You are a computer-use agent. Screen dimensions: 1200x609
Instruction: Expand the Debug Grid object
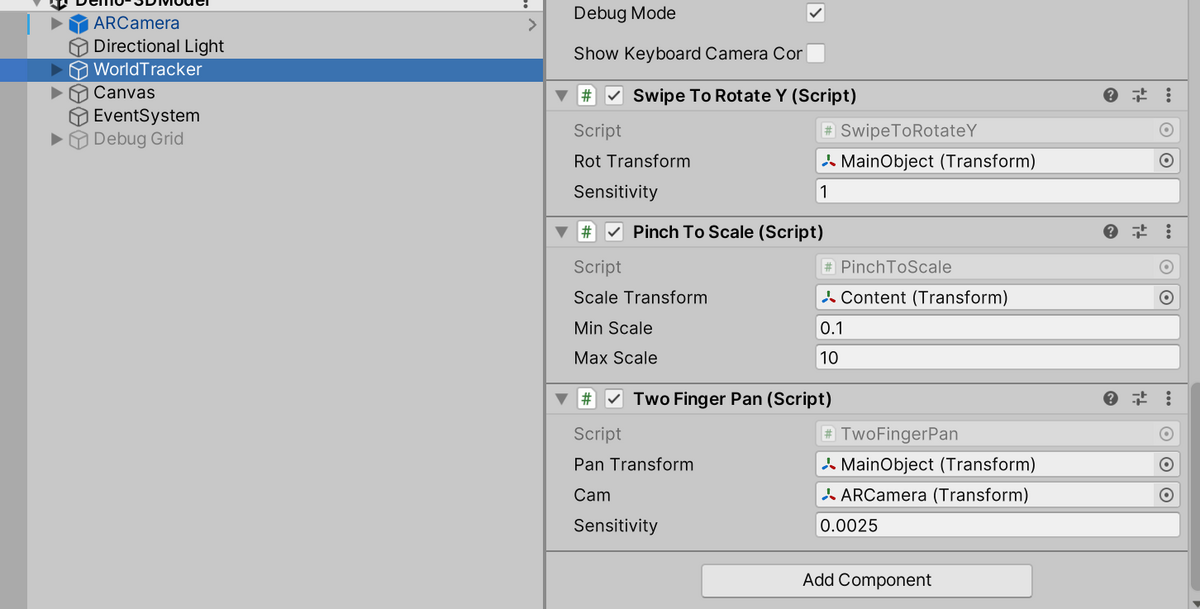point(57,139)
